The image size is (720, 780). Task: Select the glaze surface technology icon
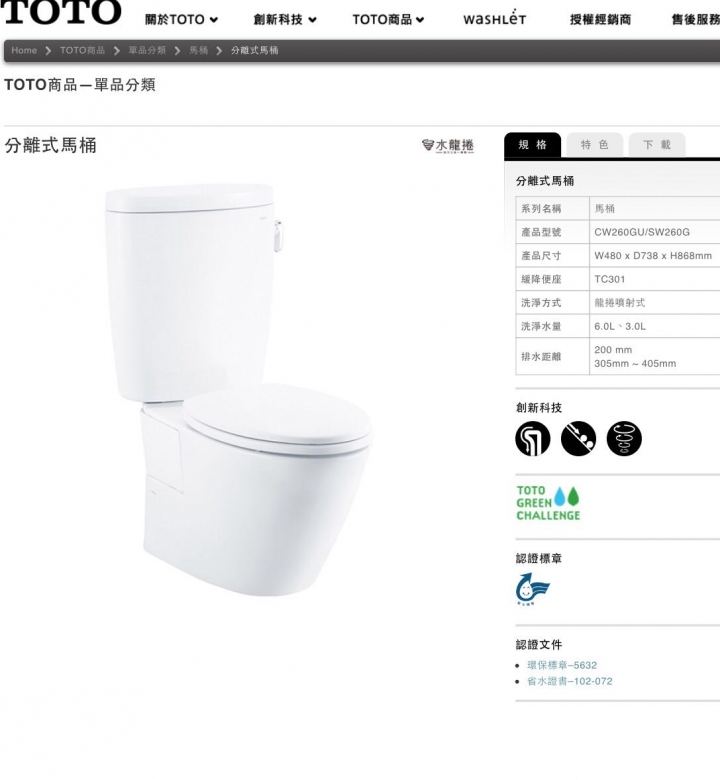578,438
